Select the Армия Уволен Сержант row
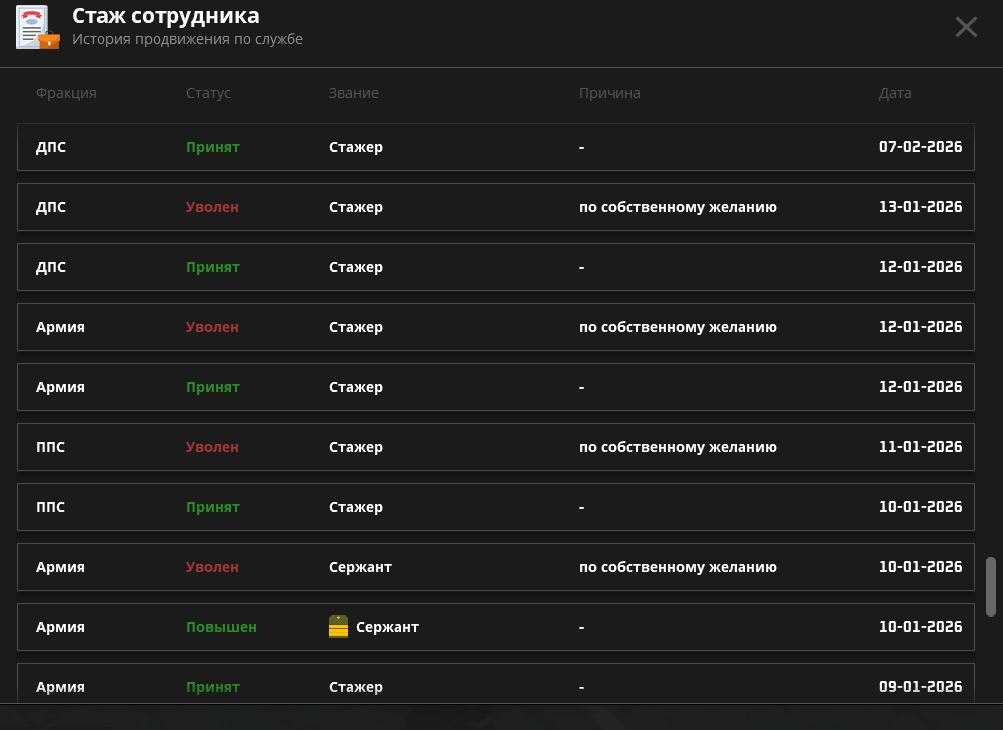Screen dimensions: 1003x730 (x=496, y=567)
